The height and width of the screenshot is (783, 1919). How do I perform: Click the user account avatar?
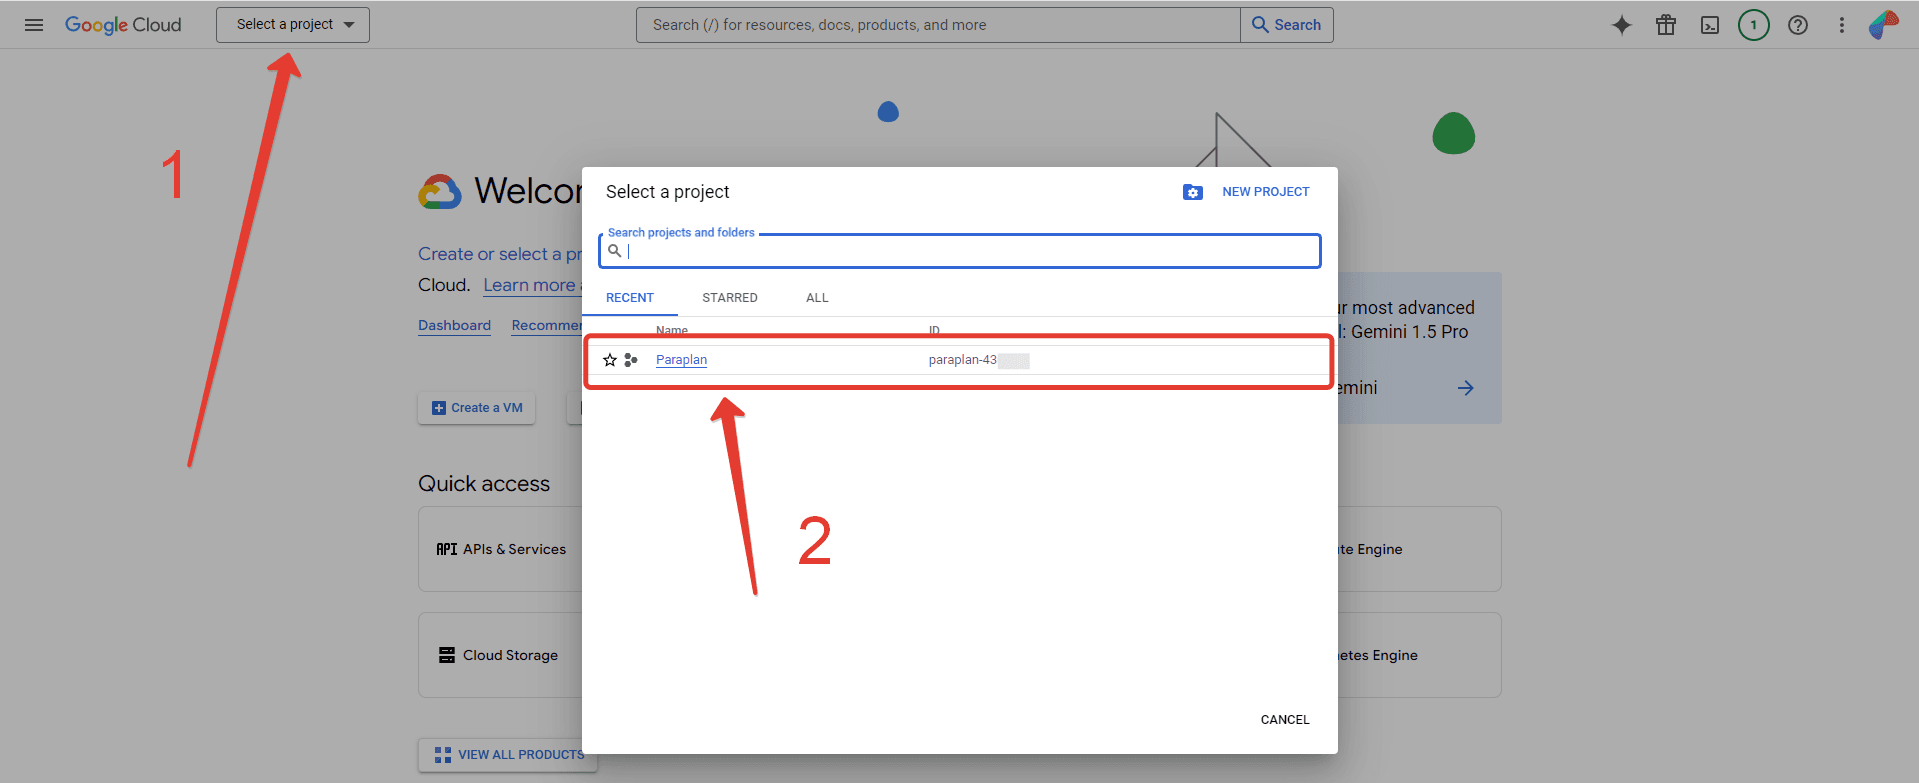coord(1883,25)
